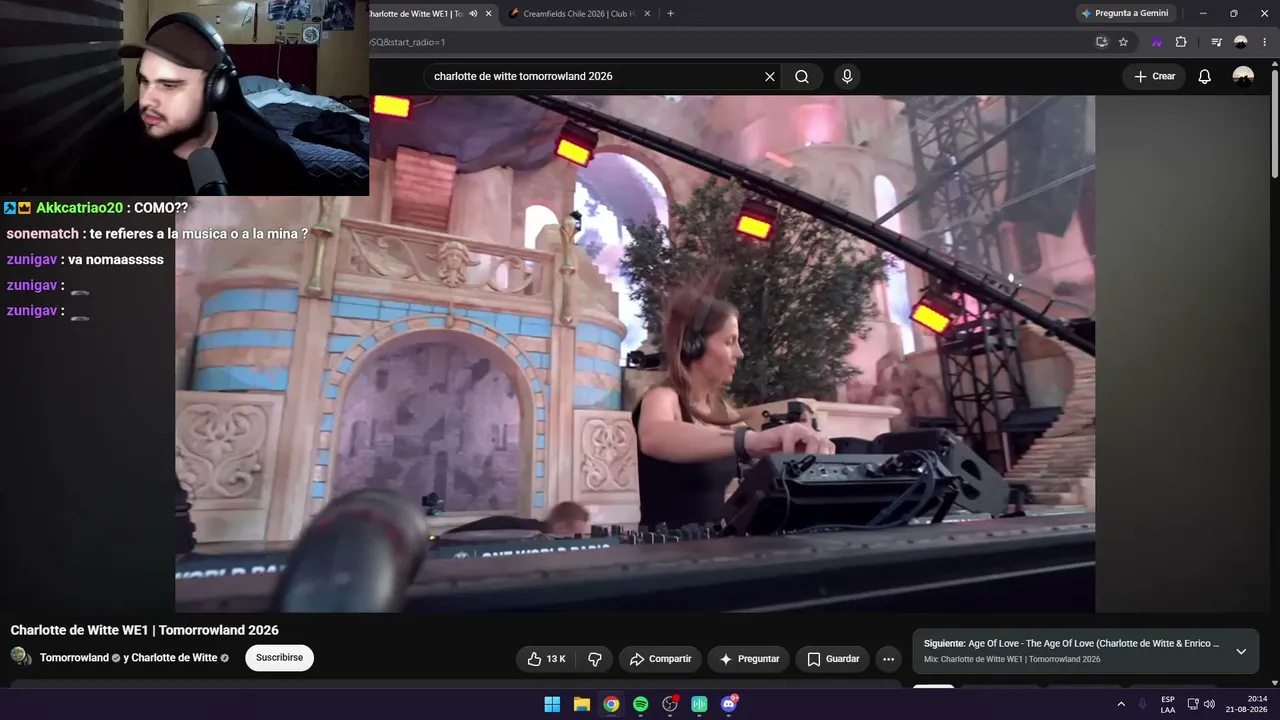Open the Chrome three-dot menu

(1264, 42)
